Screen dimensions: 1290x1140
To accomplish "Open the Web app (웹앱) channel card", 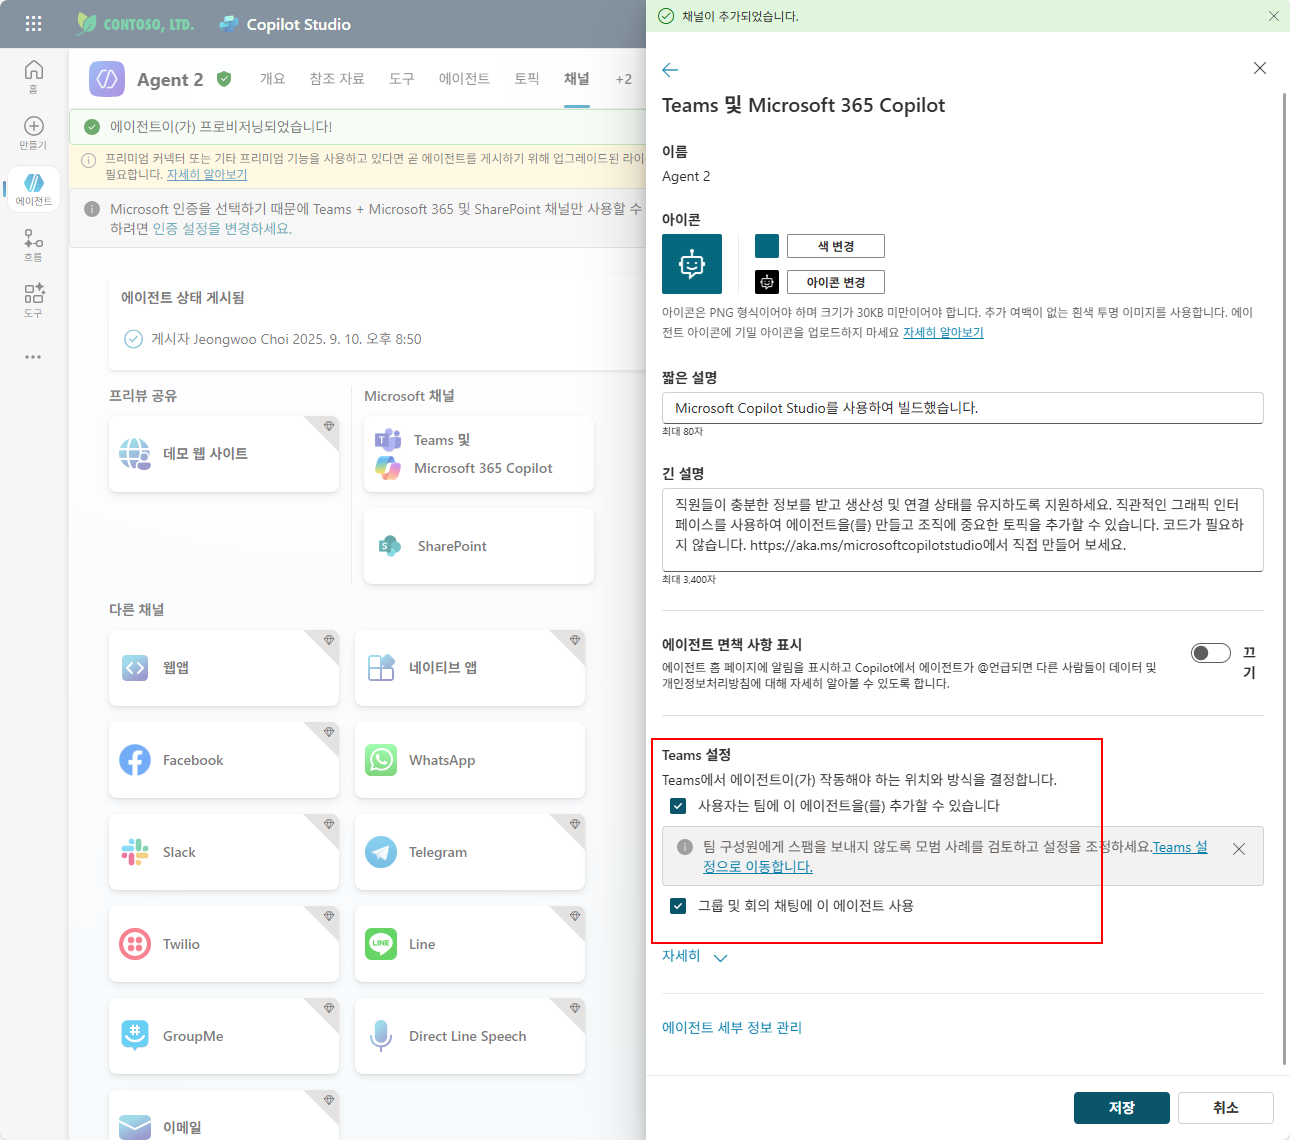I will point(224,668).
